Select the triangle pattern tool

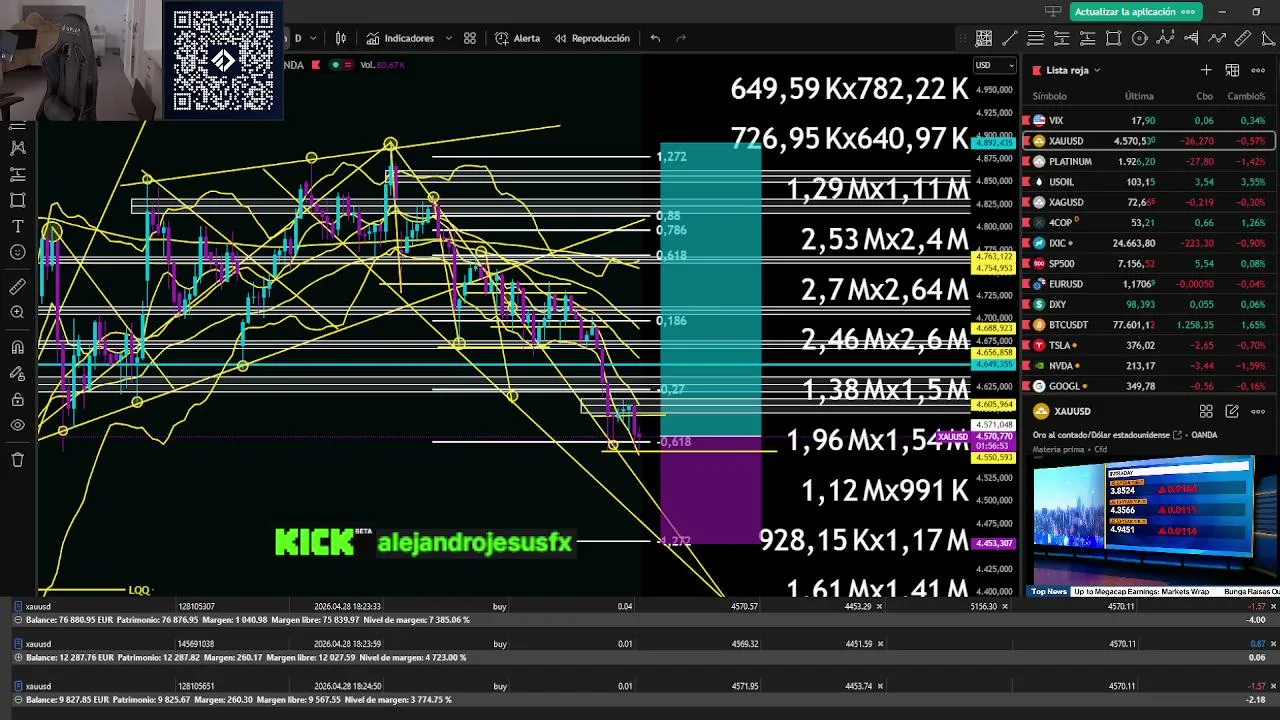pyautogui.click(x=1268, y=38)
